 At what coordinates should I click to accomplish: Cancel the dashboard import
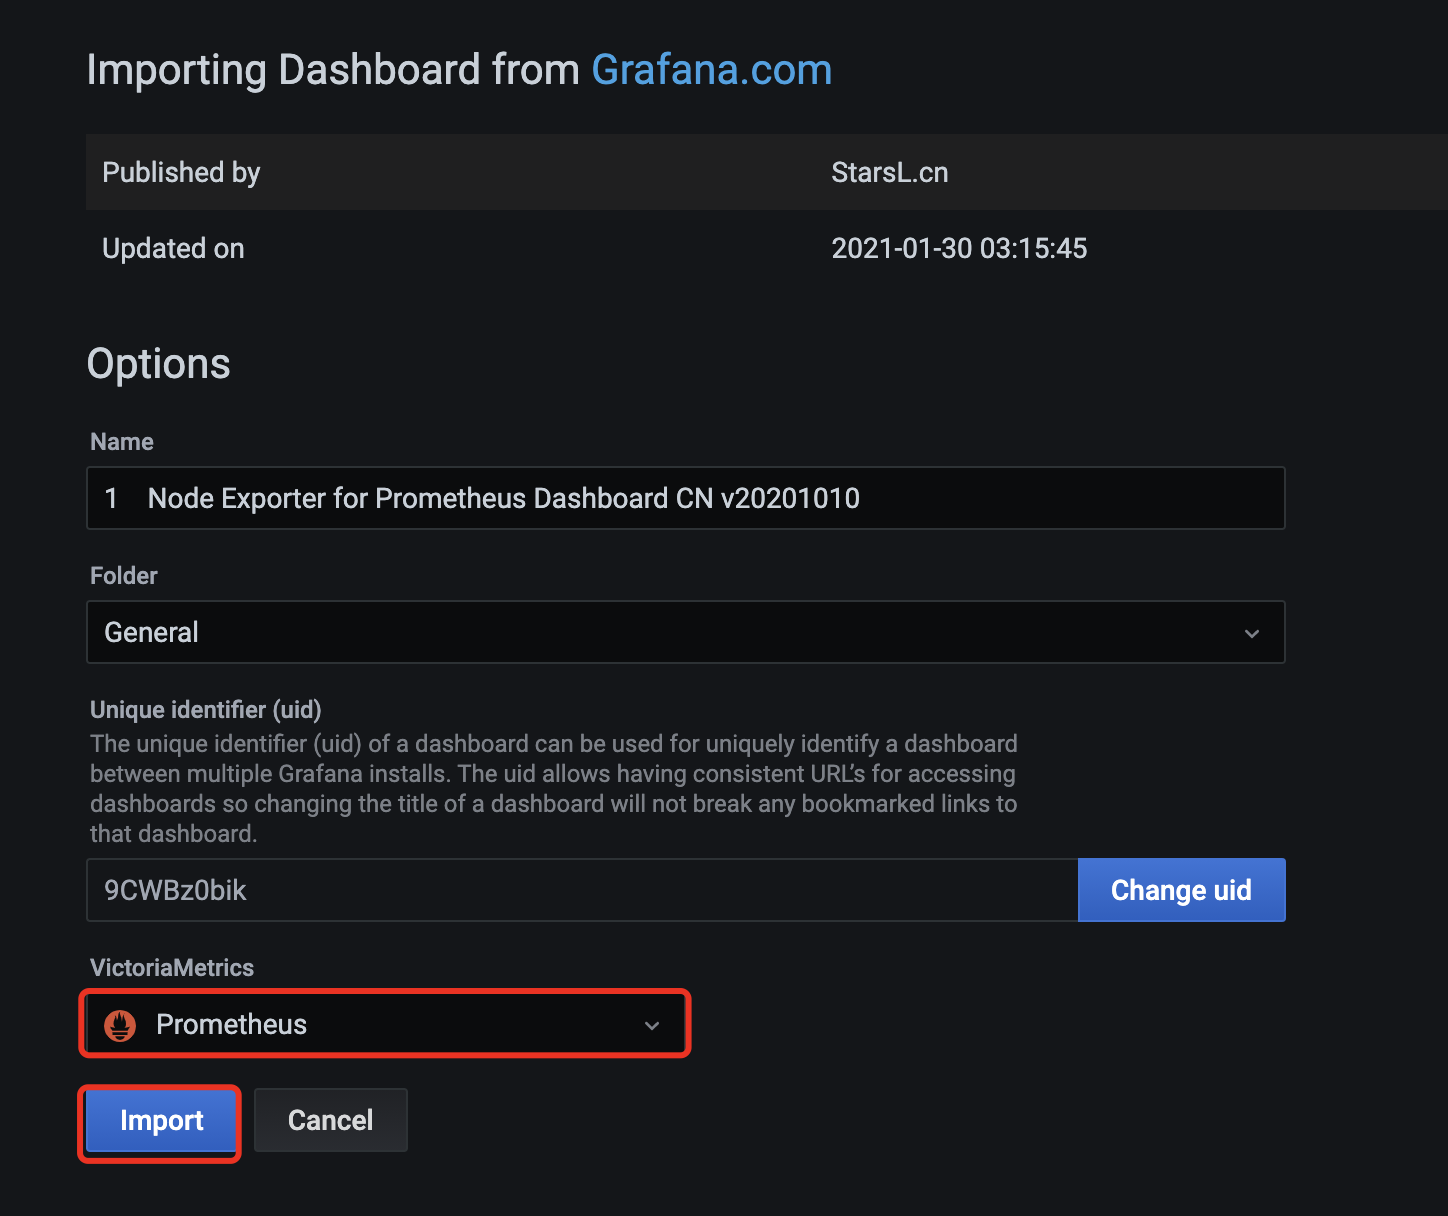tap(331, 1120)
